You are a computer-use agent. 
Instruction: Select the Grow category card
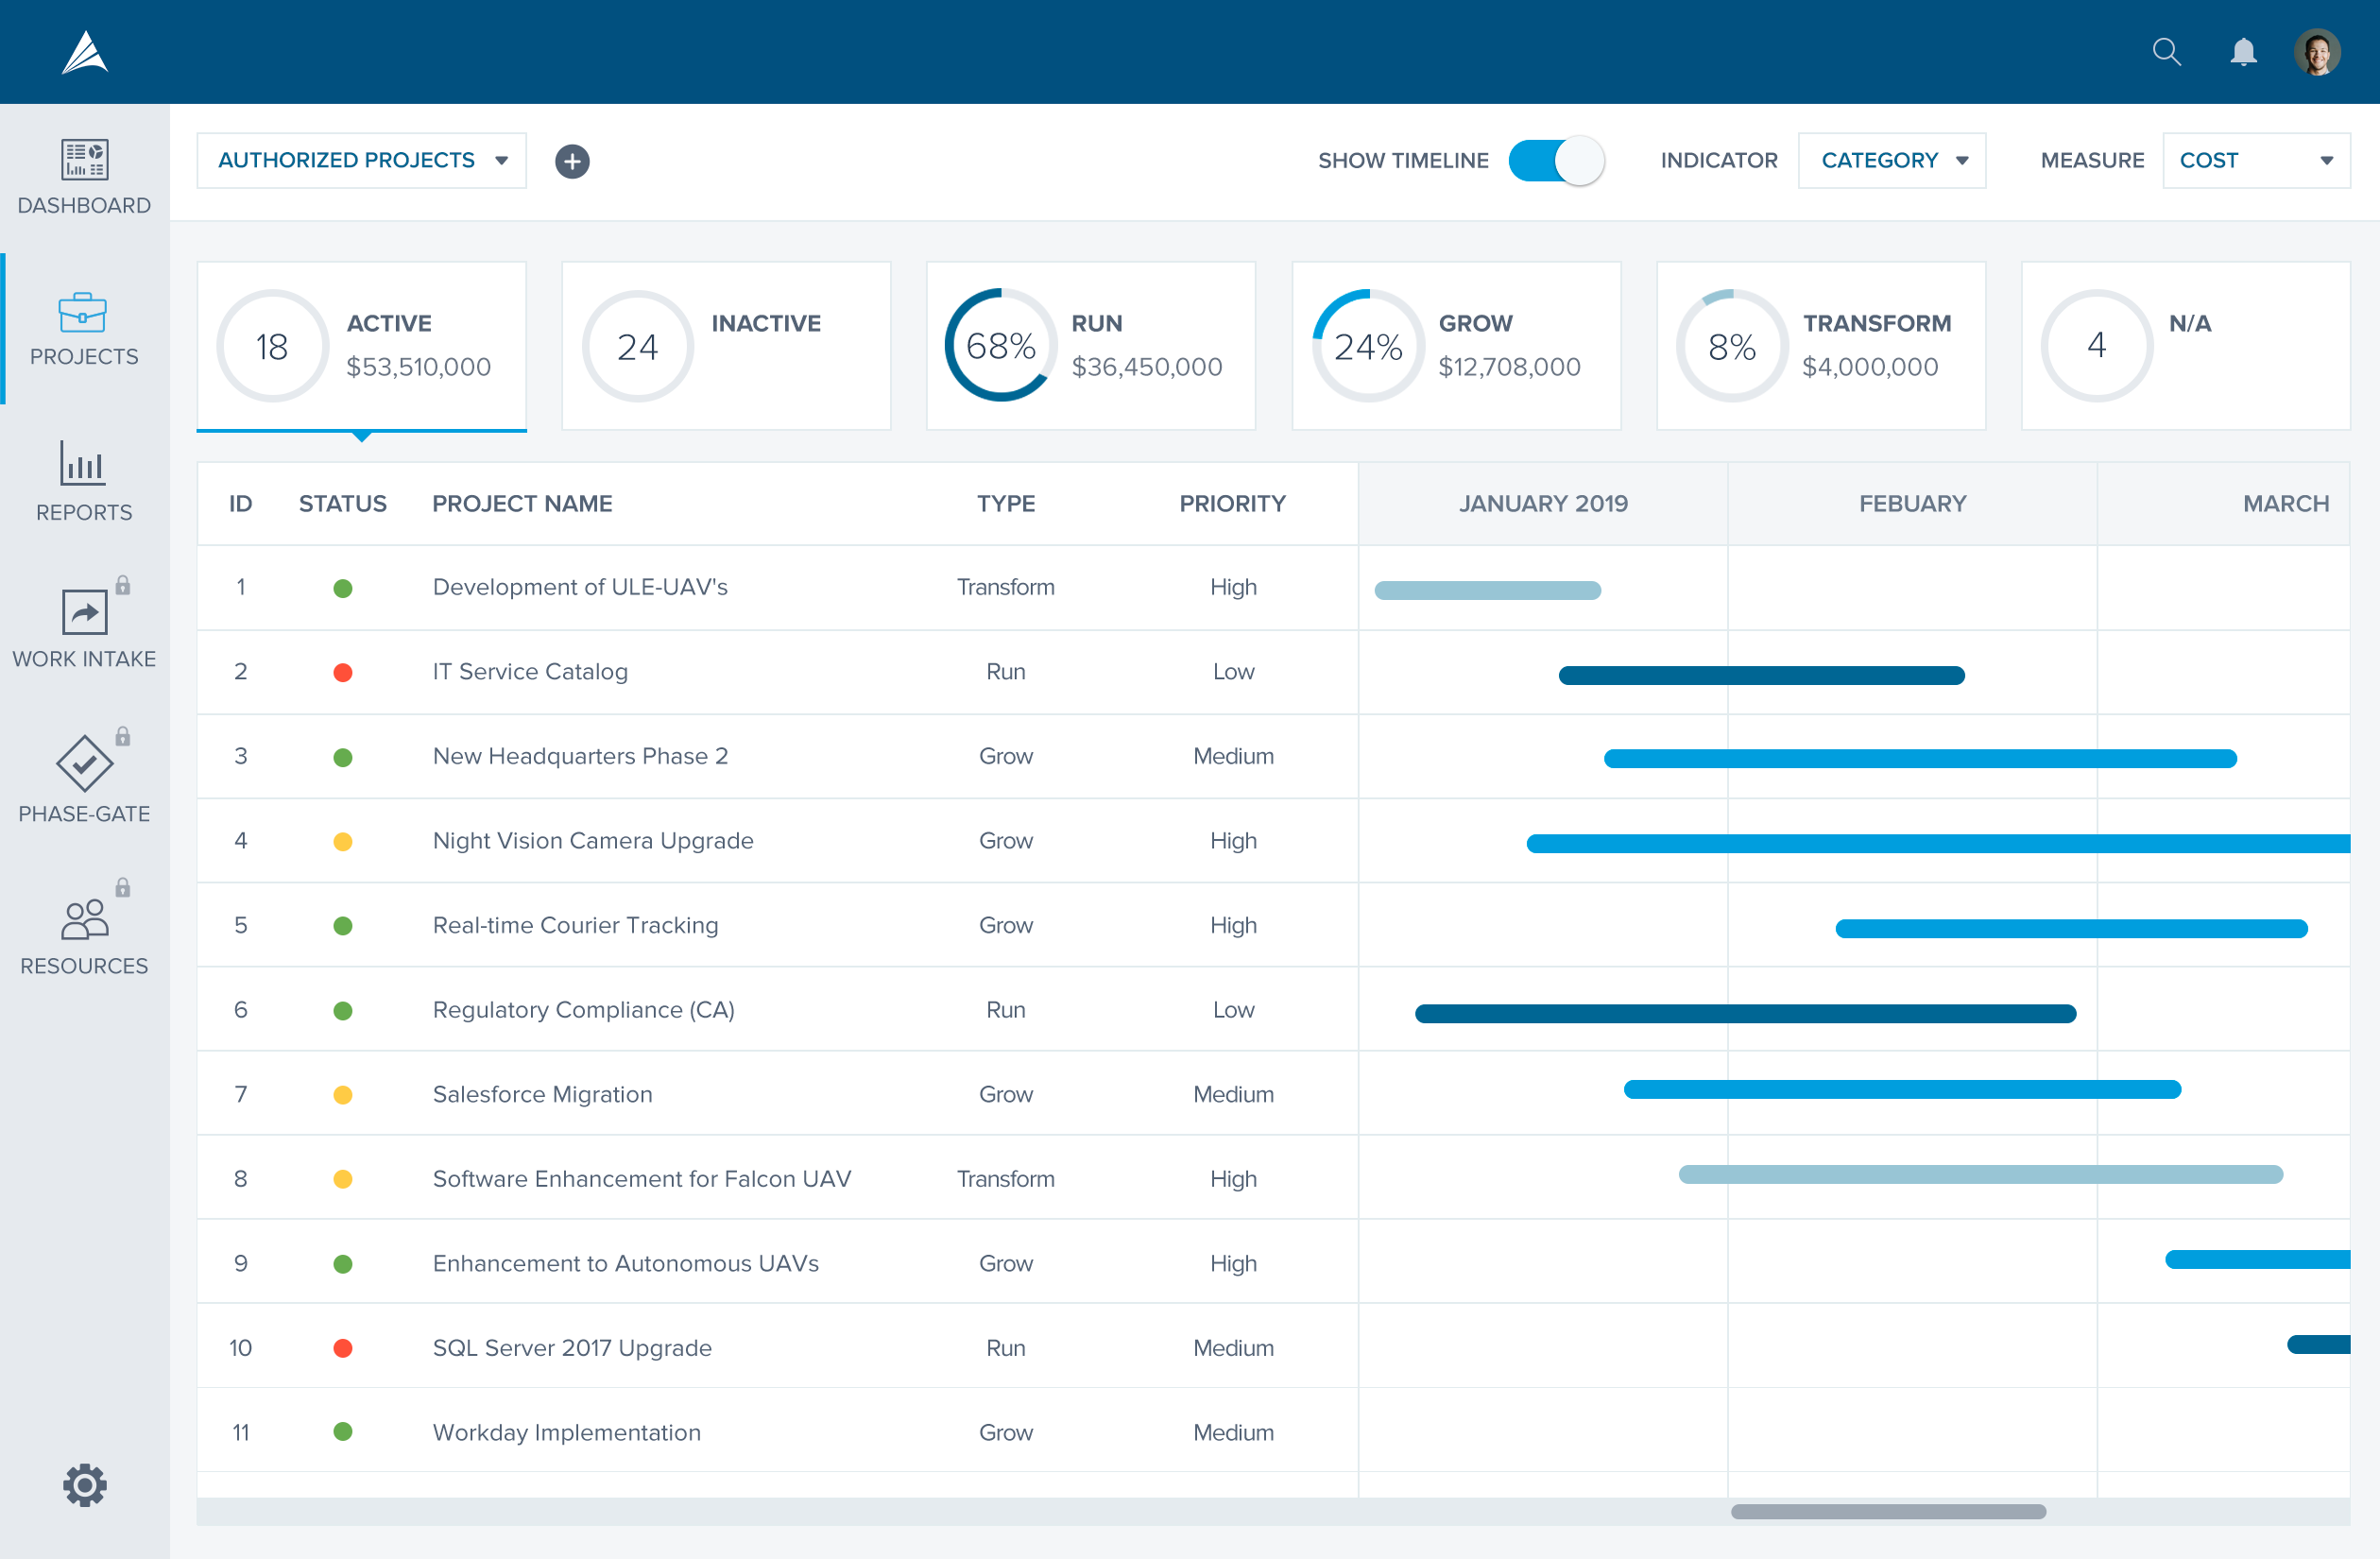pyautogui.click(x=1456, y=346)
